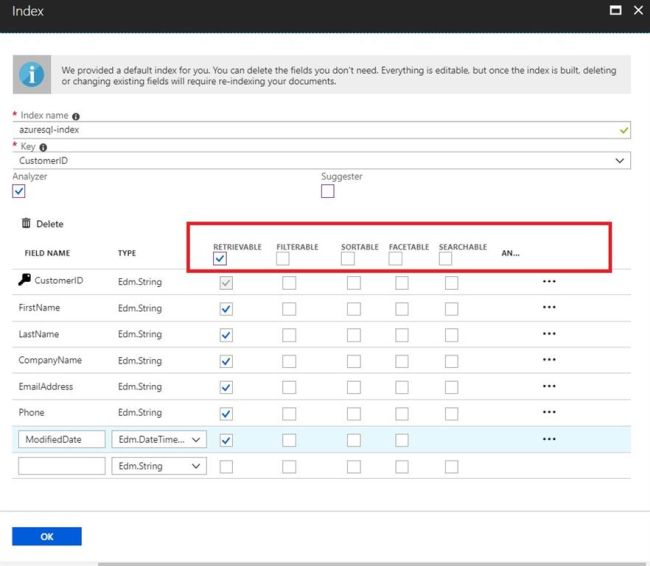Click the Index name text field
Viewport: 650px width, 566px height.
pos(322,130)
